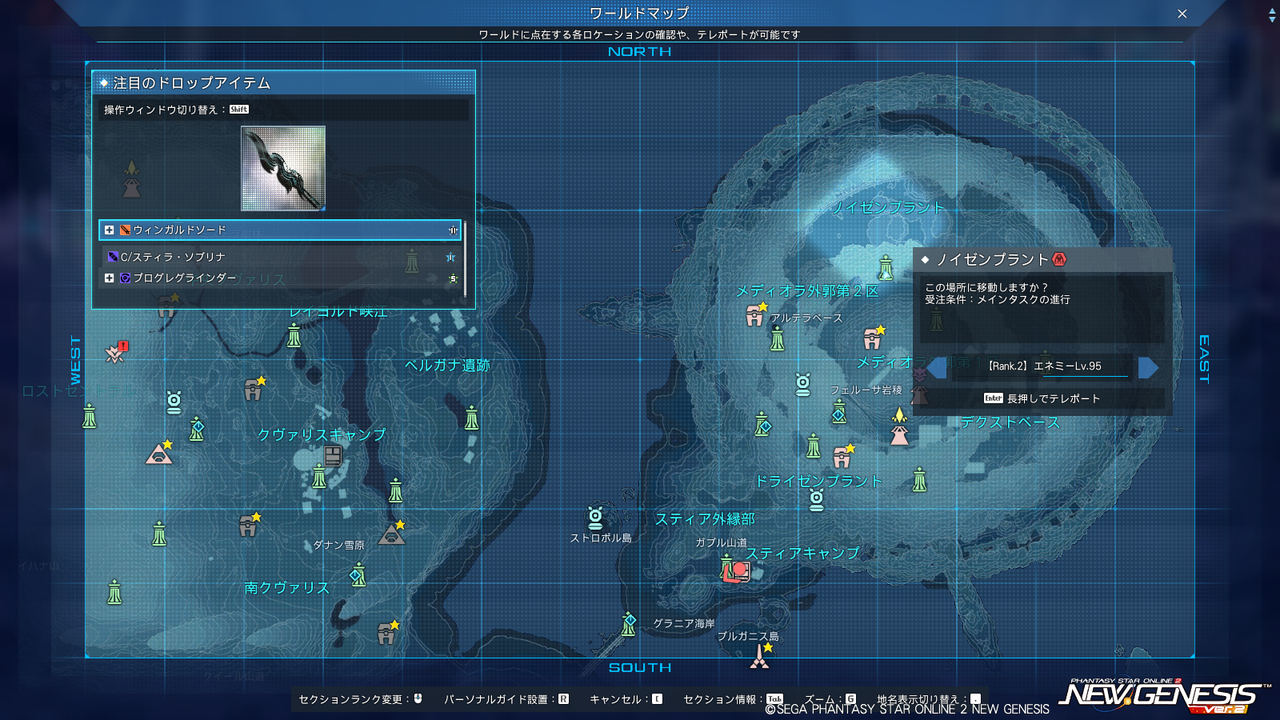The image size is (1280, 720).
Task: Expand the ウィンガルドソード drop entry
Action: click(109, 230)
